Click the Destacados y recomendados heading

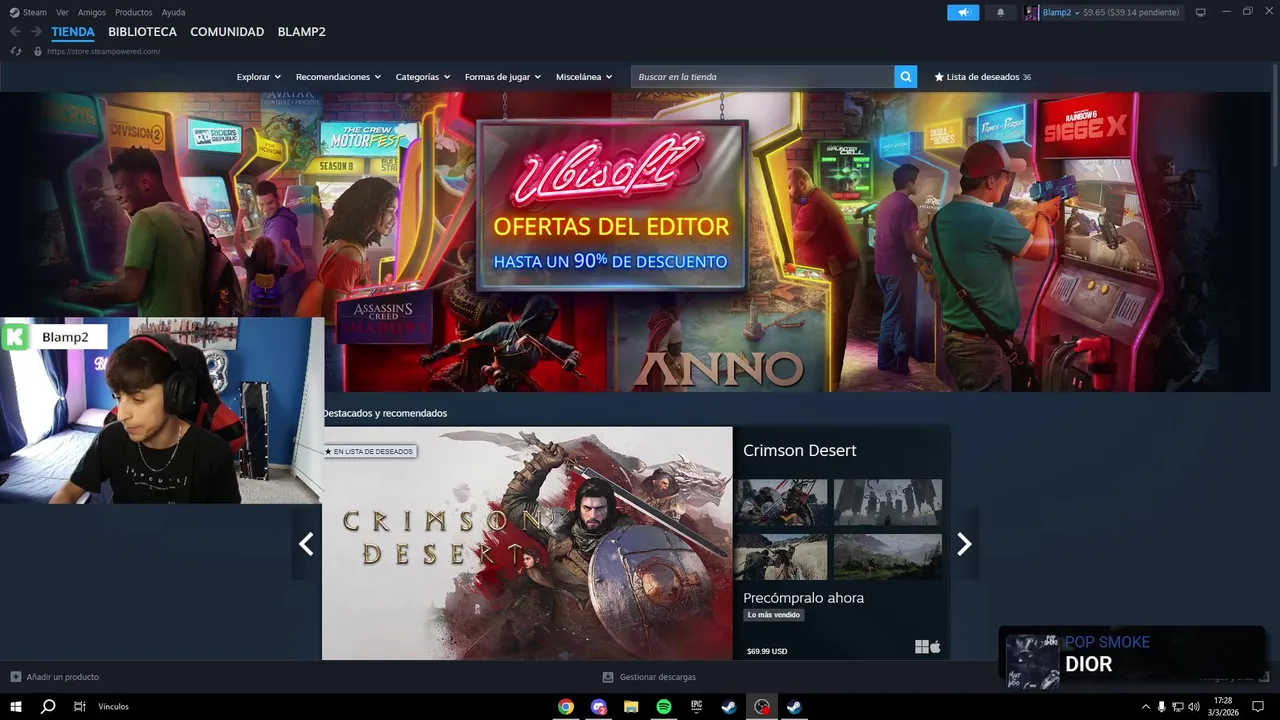tap(385, 413)
